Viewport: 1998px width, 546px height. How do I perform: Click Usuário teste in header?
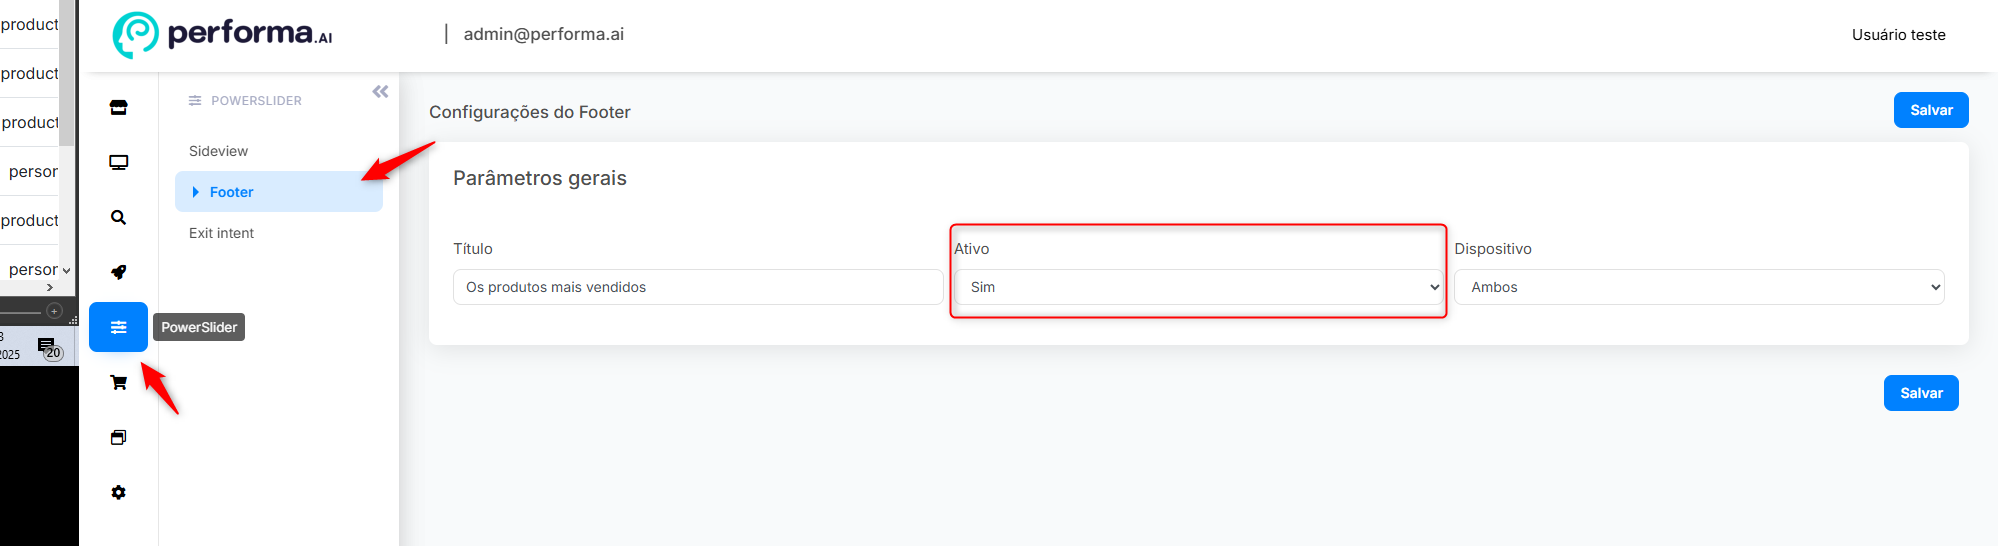coord(1898,35)
